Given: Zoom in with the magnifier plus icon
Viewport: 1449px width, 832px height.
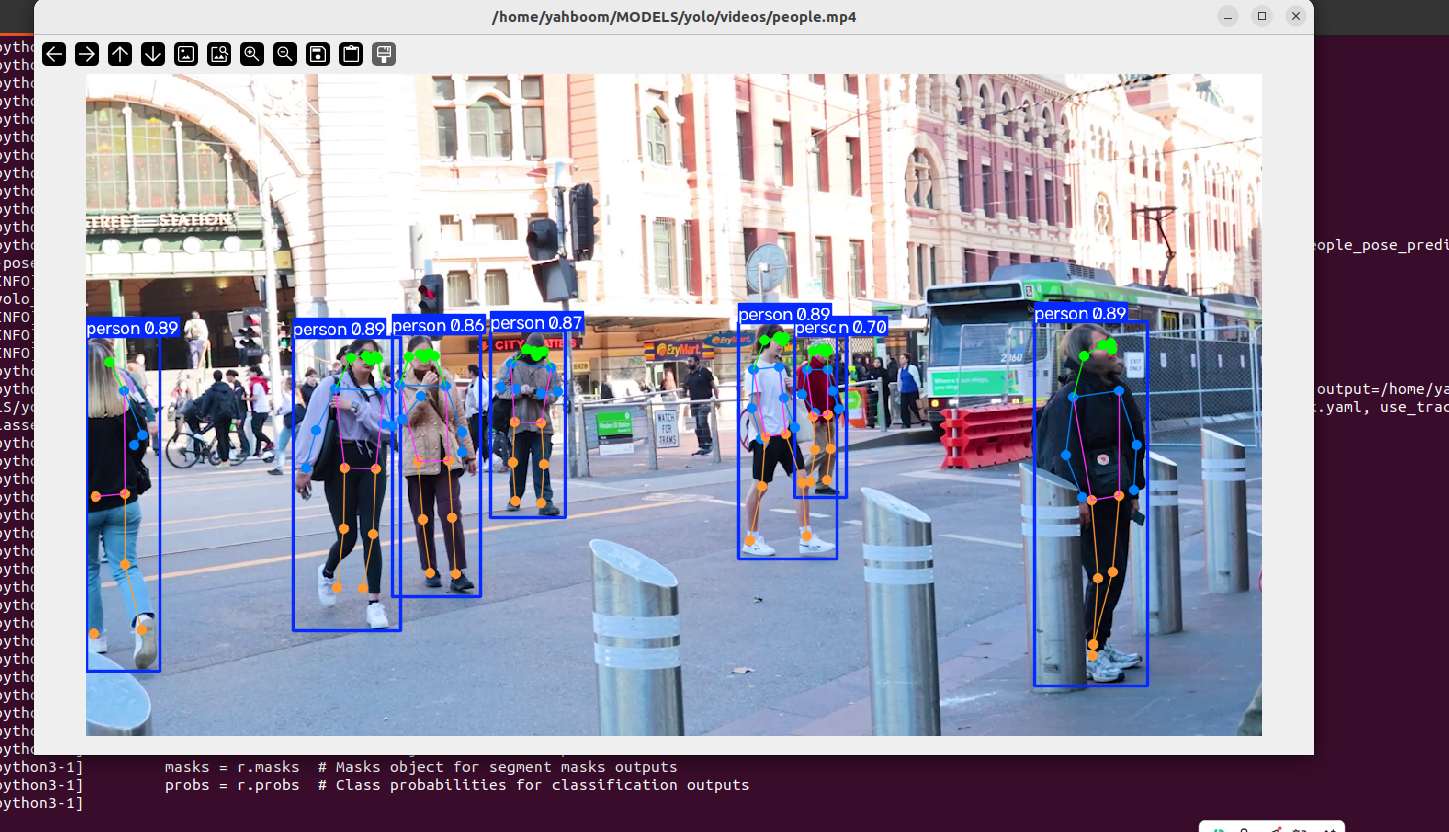Looking at the screenshot, I should (252, 54).
